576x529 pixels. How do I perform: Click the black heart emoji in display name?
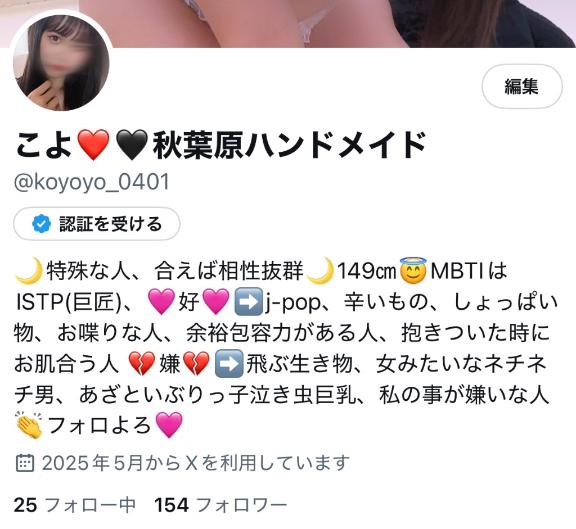(132, 144)
